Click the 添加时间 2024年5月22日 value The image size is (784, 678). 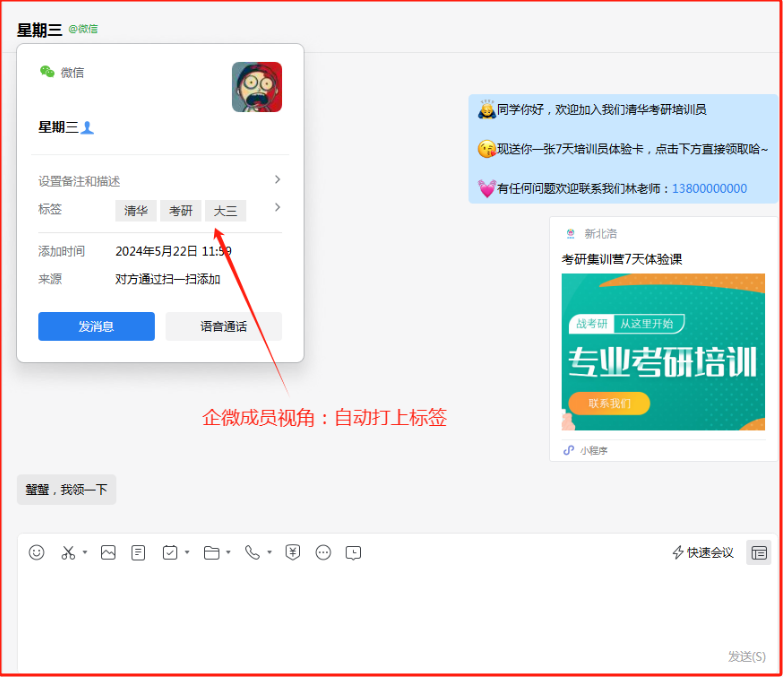coord(174,251)
